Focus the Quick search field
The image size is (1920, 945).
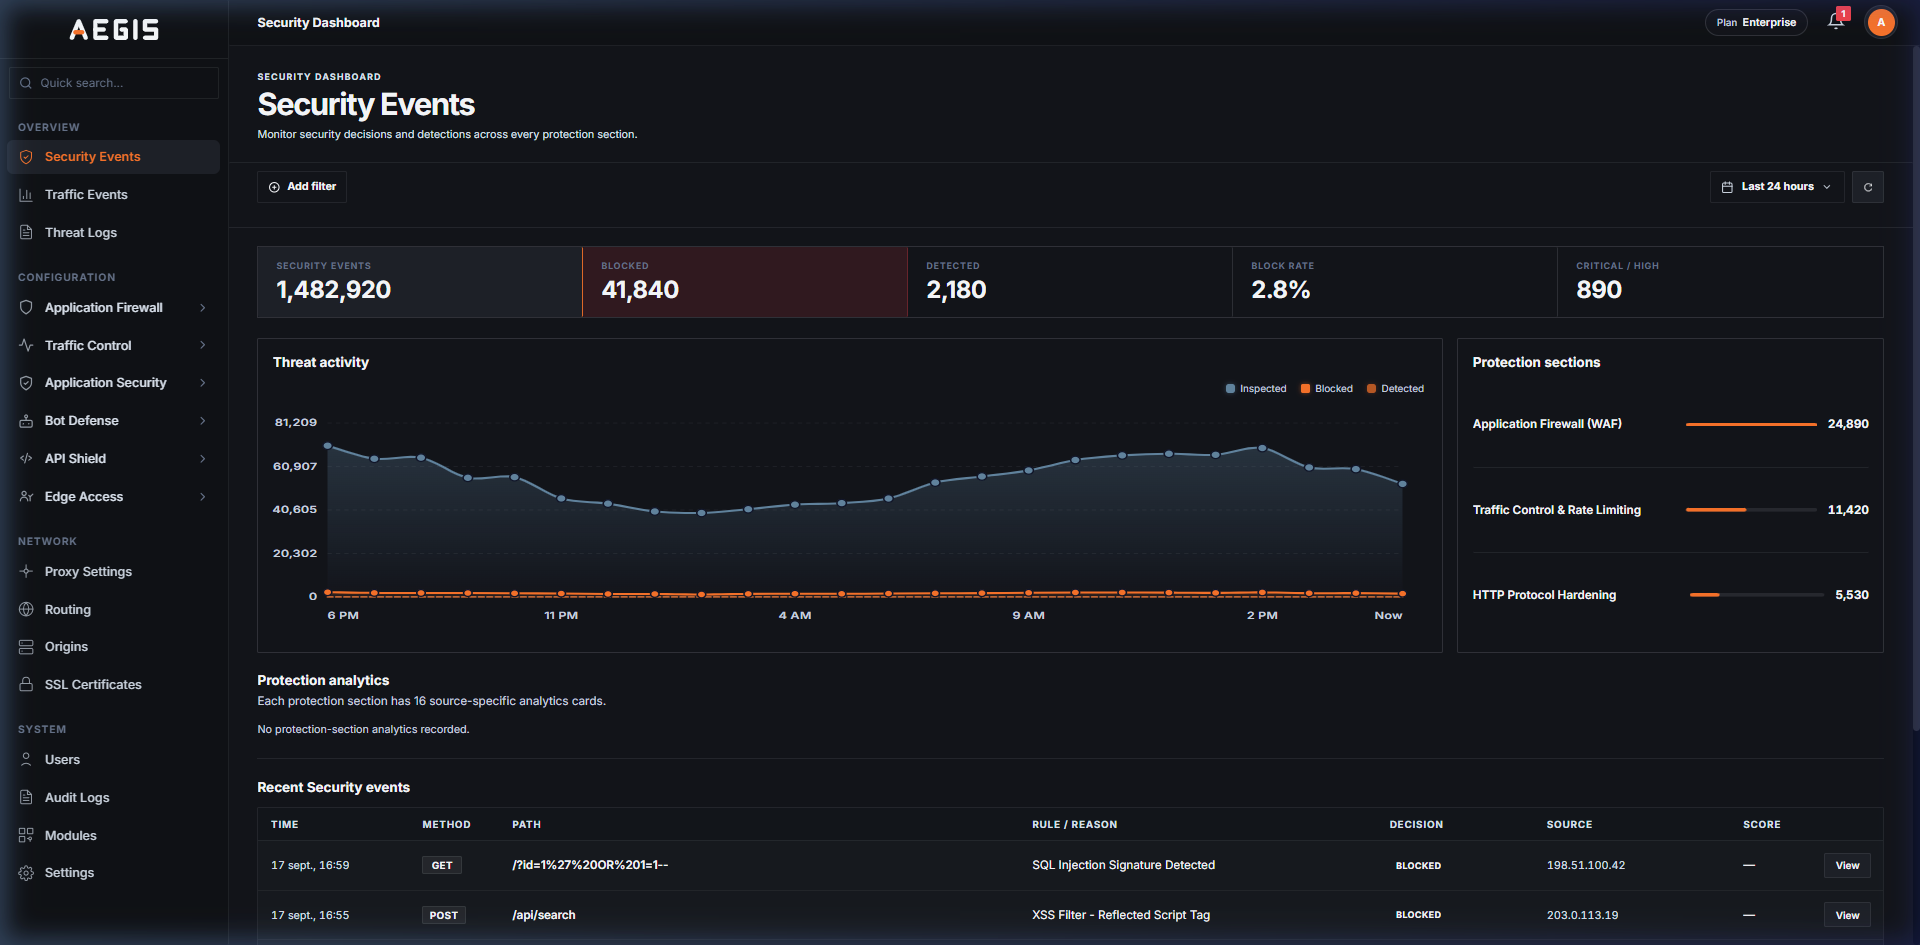[x=114, y=83]
